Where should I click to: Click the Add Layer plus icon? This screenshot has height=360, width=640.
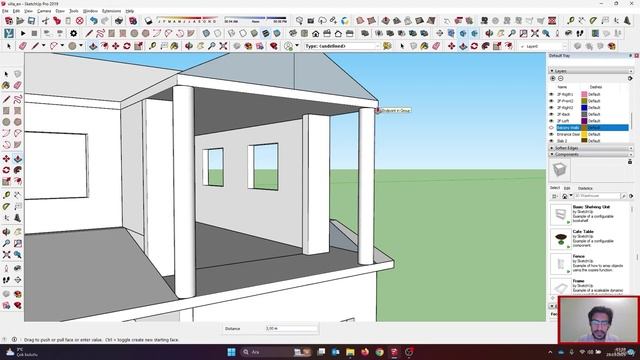coord(553,78)
